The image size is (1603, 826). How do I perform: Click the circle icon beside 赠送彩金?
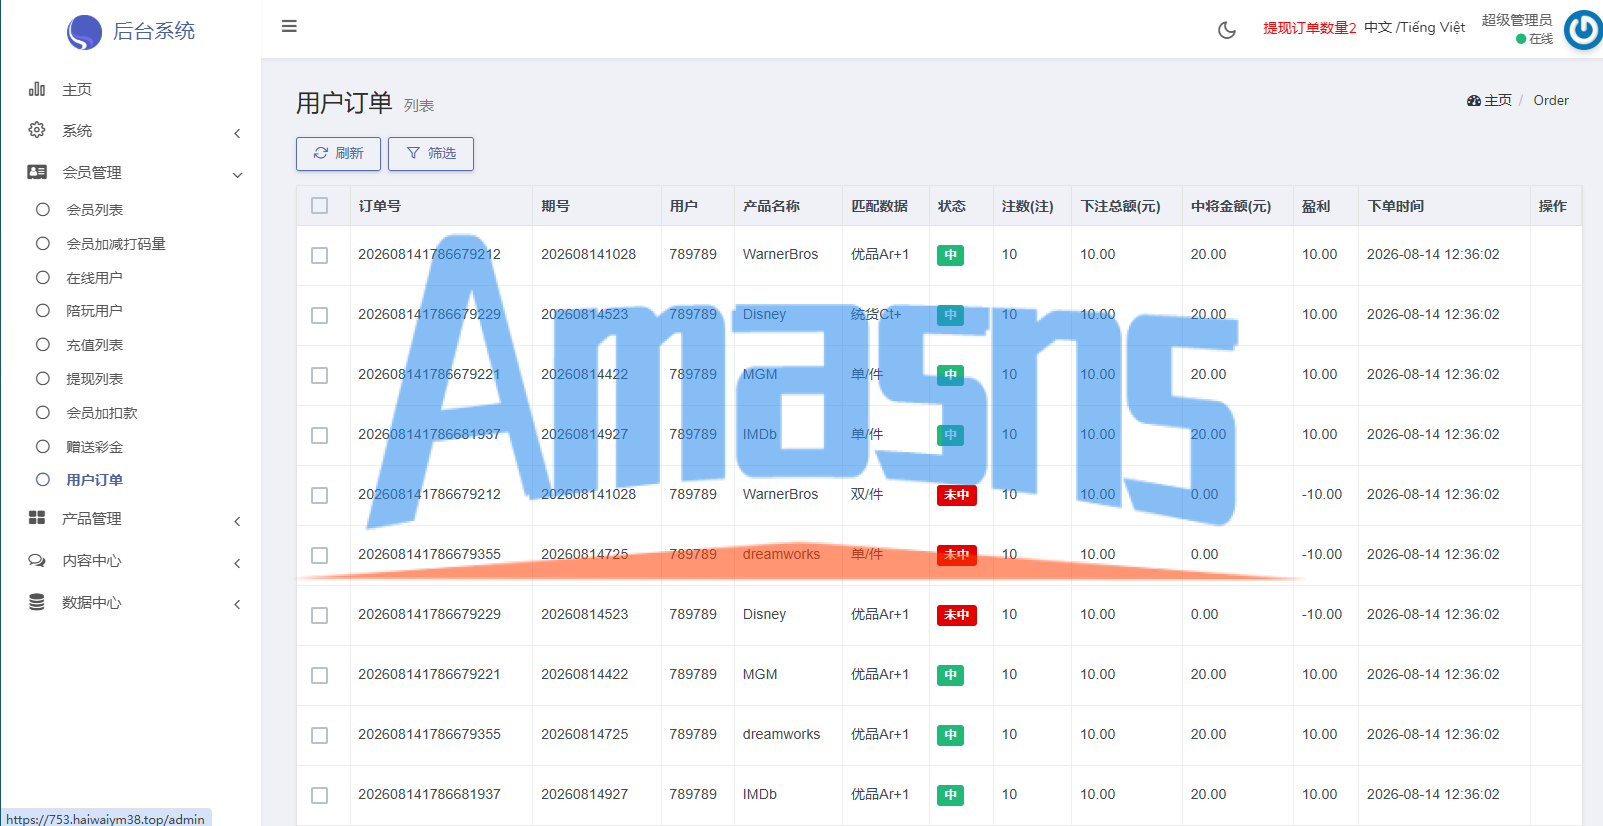coord(43,447)
